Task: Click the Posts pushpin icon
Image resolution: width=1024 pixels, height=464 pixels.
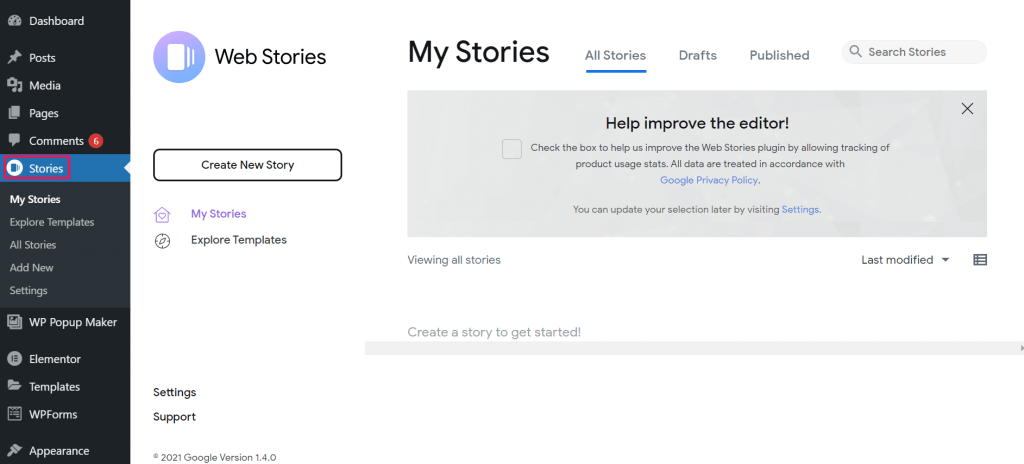Action: [14, 58]
